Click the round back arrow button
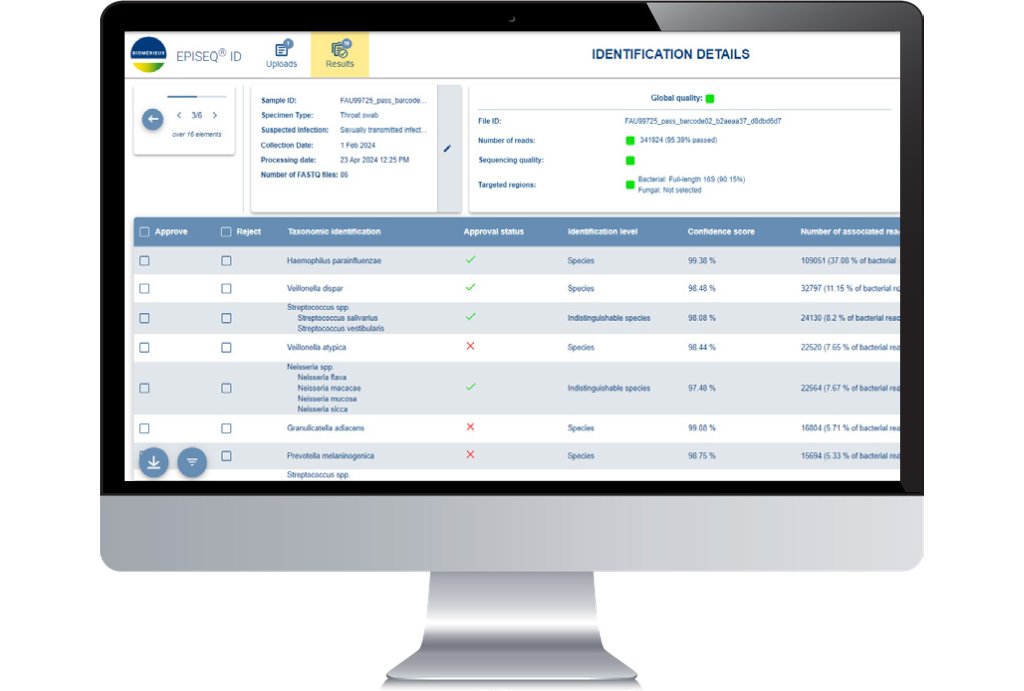1024x691 pixels. point(152,119)
